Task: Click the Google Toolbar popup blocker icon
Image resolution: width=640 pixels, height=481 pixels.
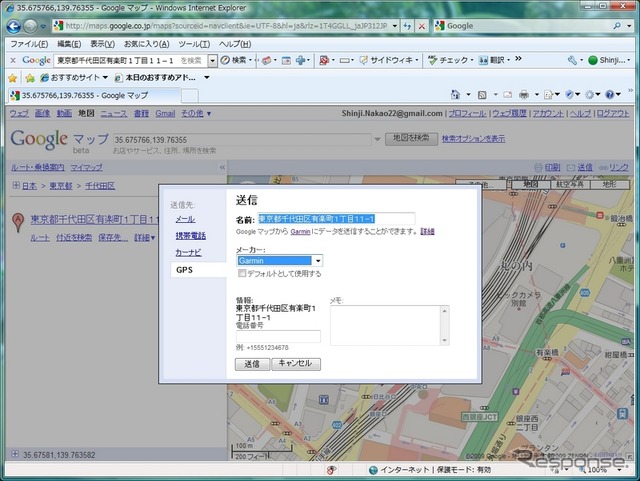Action: (x=324, y=60)
